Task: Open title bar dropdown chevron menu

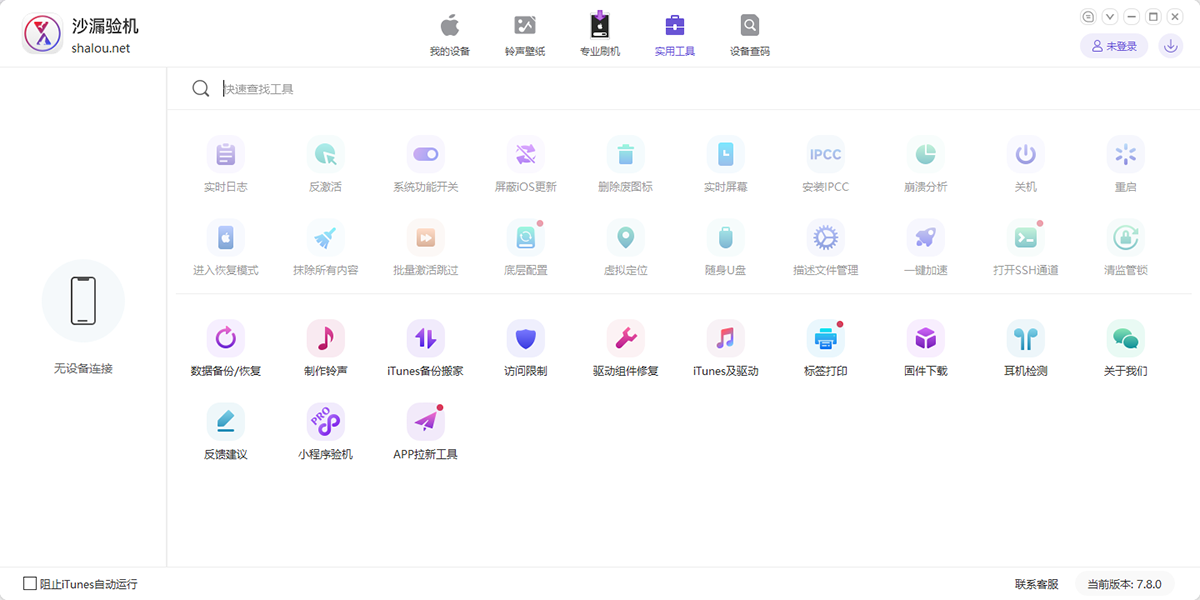Action: tap(1110, 17)
